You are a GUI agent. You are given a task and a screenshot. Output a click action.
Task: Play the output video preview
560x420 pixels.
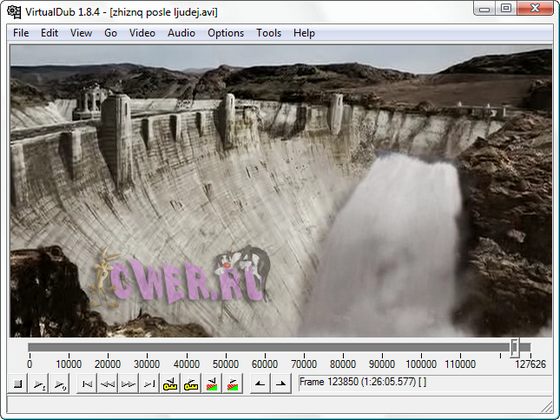(x=59, y=384)
